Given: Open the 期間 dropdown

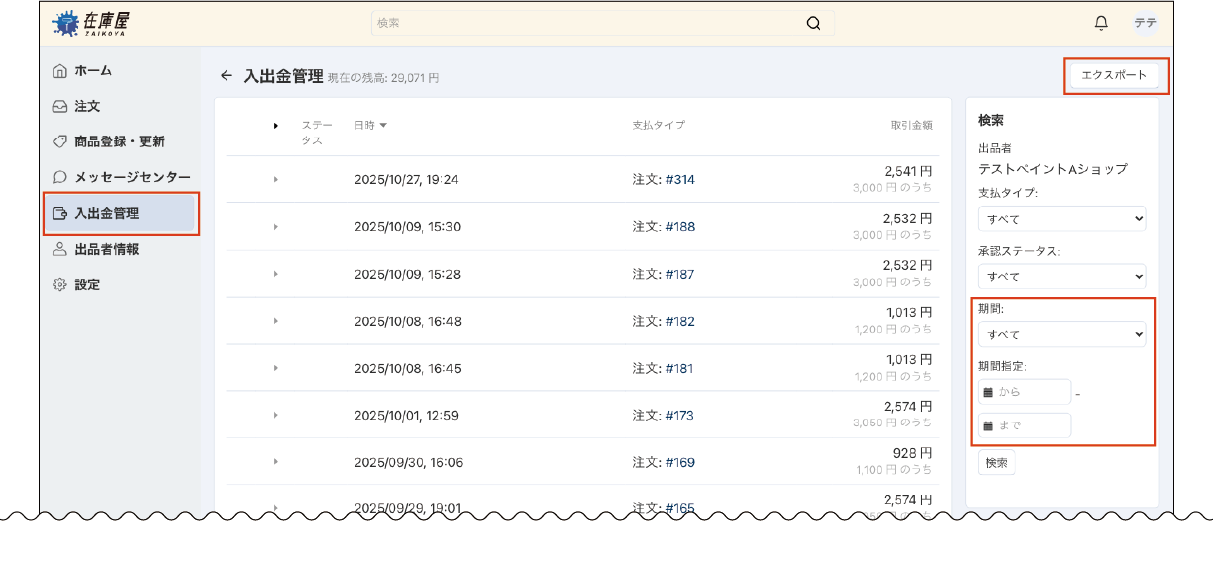Looking at the screenshot, I should 1061,334.
